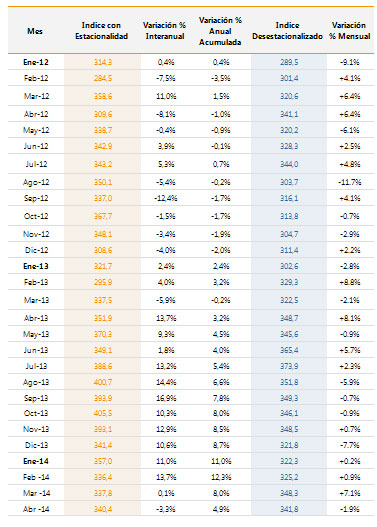Select the Ene-14 row label

(36, 461)
